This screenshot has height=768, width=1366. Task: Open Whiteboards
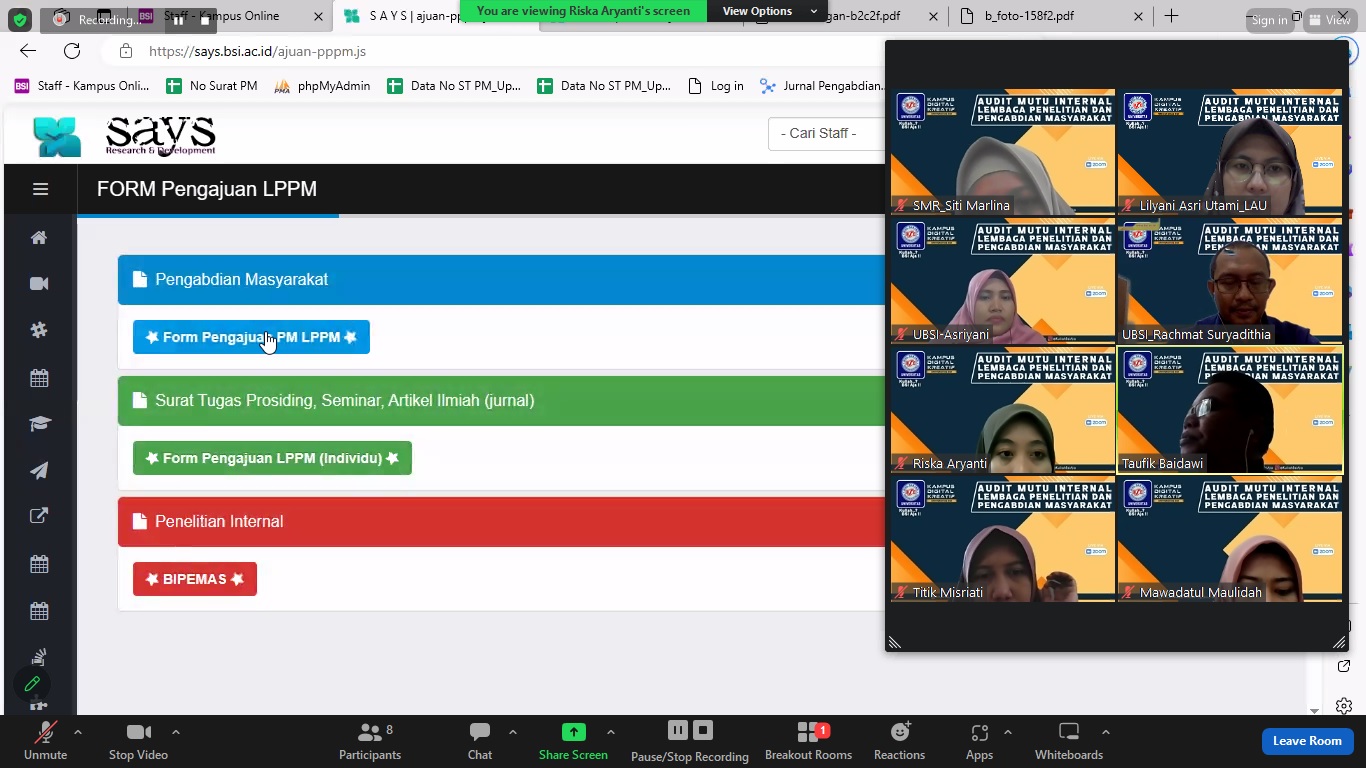coord(1069,741)
